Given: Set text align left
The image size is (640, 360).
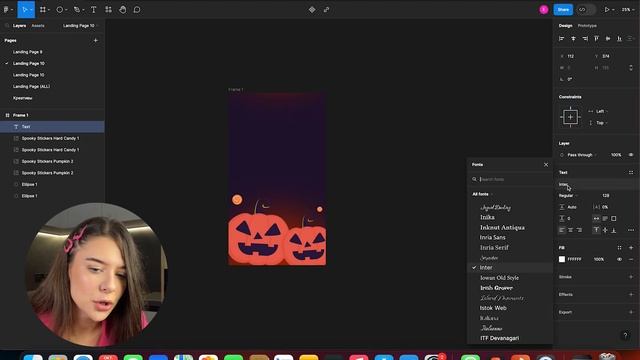Looking at the screenshot, I should [x=562, y=230].
